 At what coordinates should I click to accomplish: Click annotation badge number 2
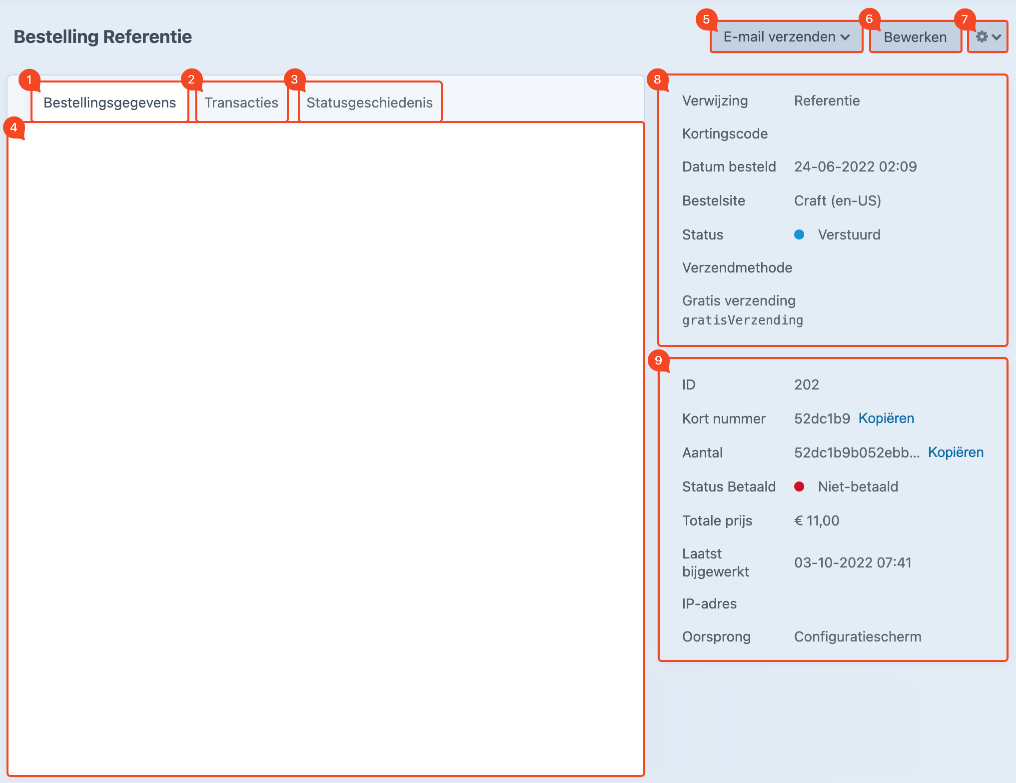point(192,79)
